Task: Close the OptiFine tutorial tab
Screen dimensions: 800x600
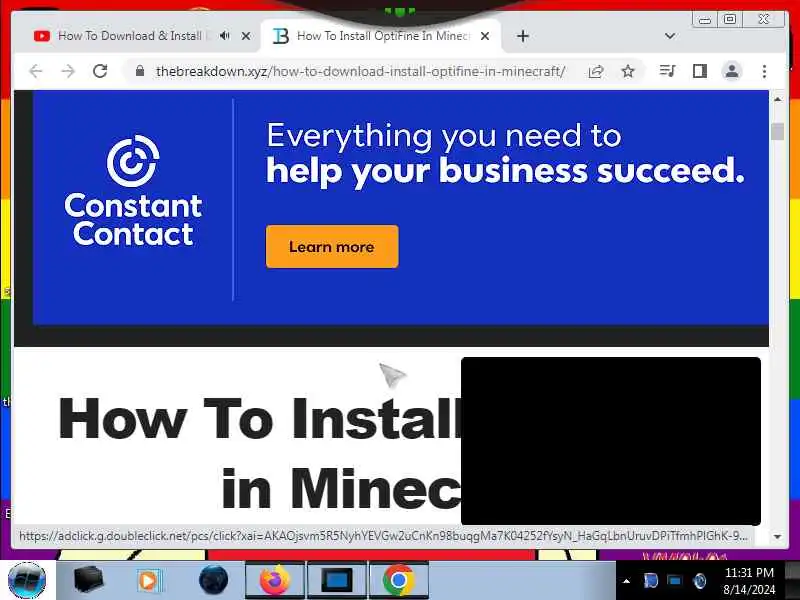Action: point(485,36)
